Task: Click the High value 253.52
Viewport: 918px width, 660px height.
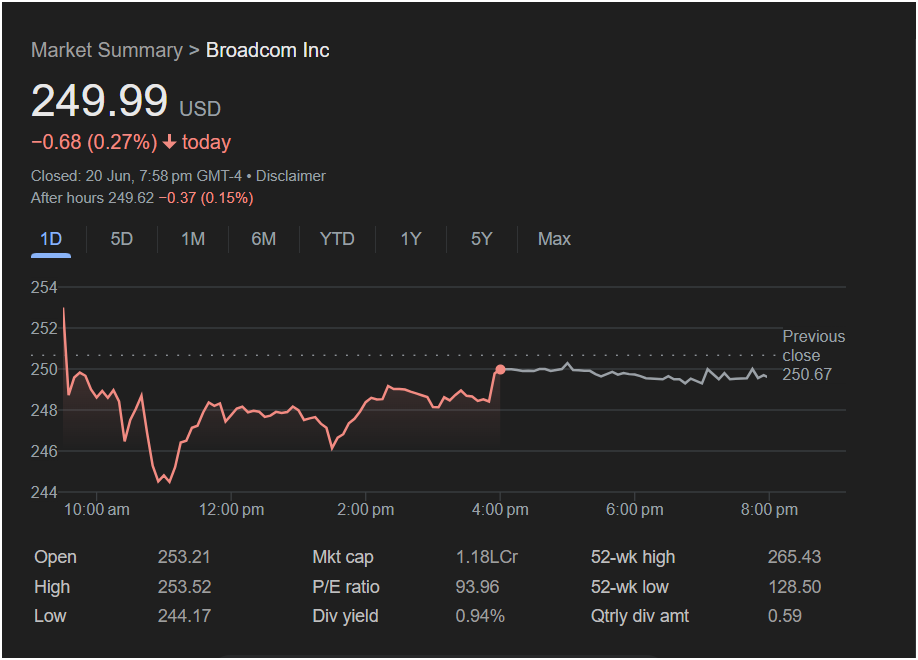Action: (x=184, y=587)
